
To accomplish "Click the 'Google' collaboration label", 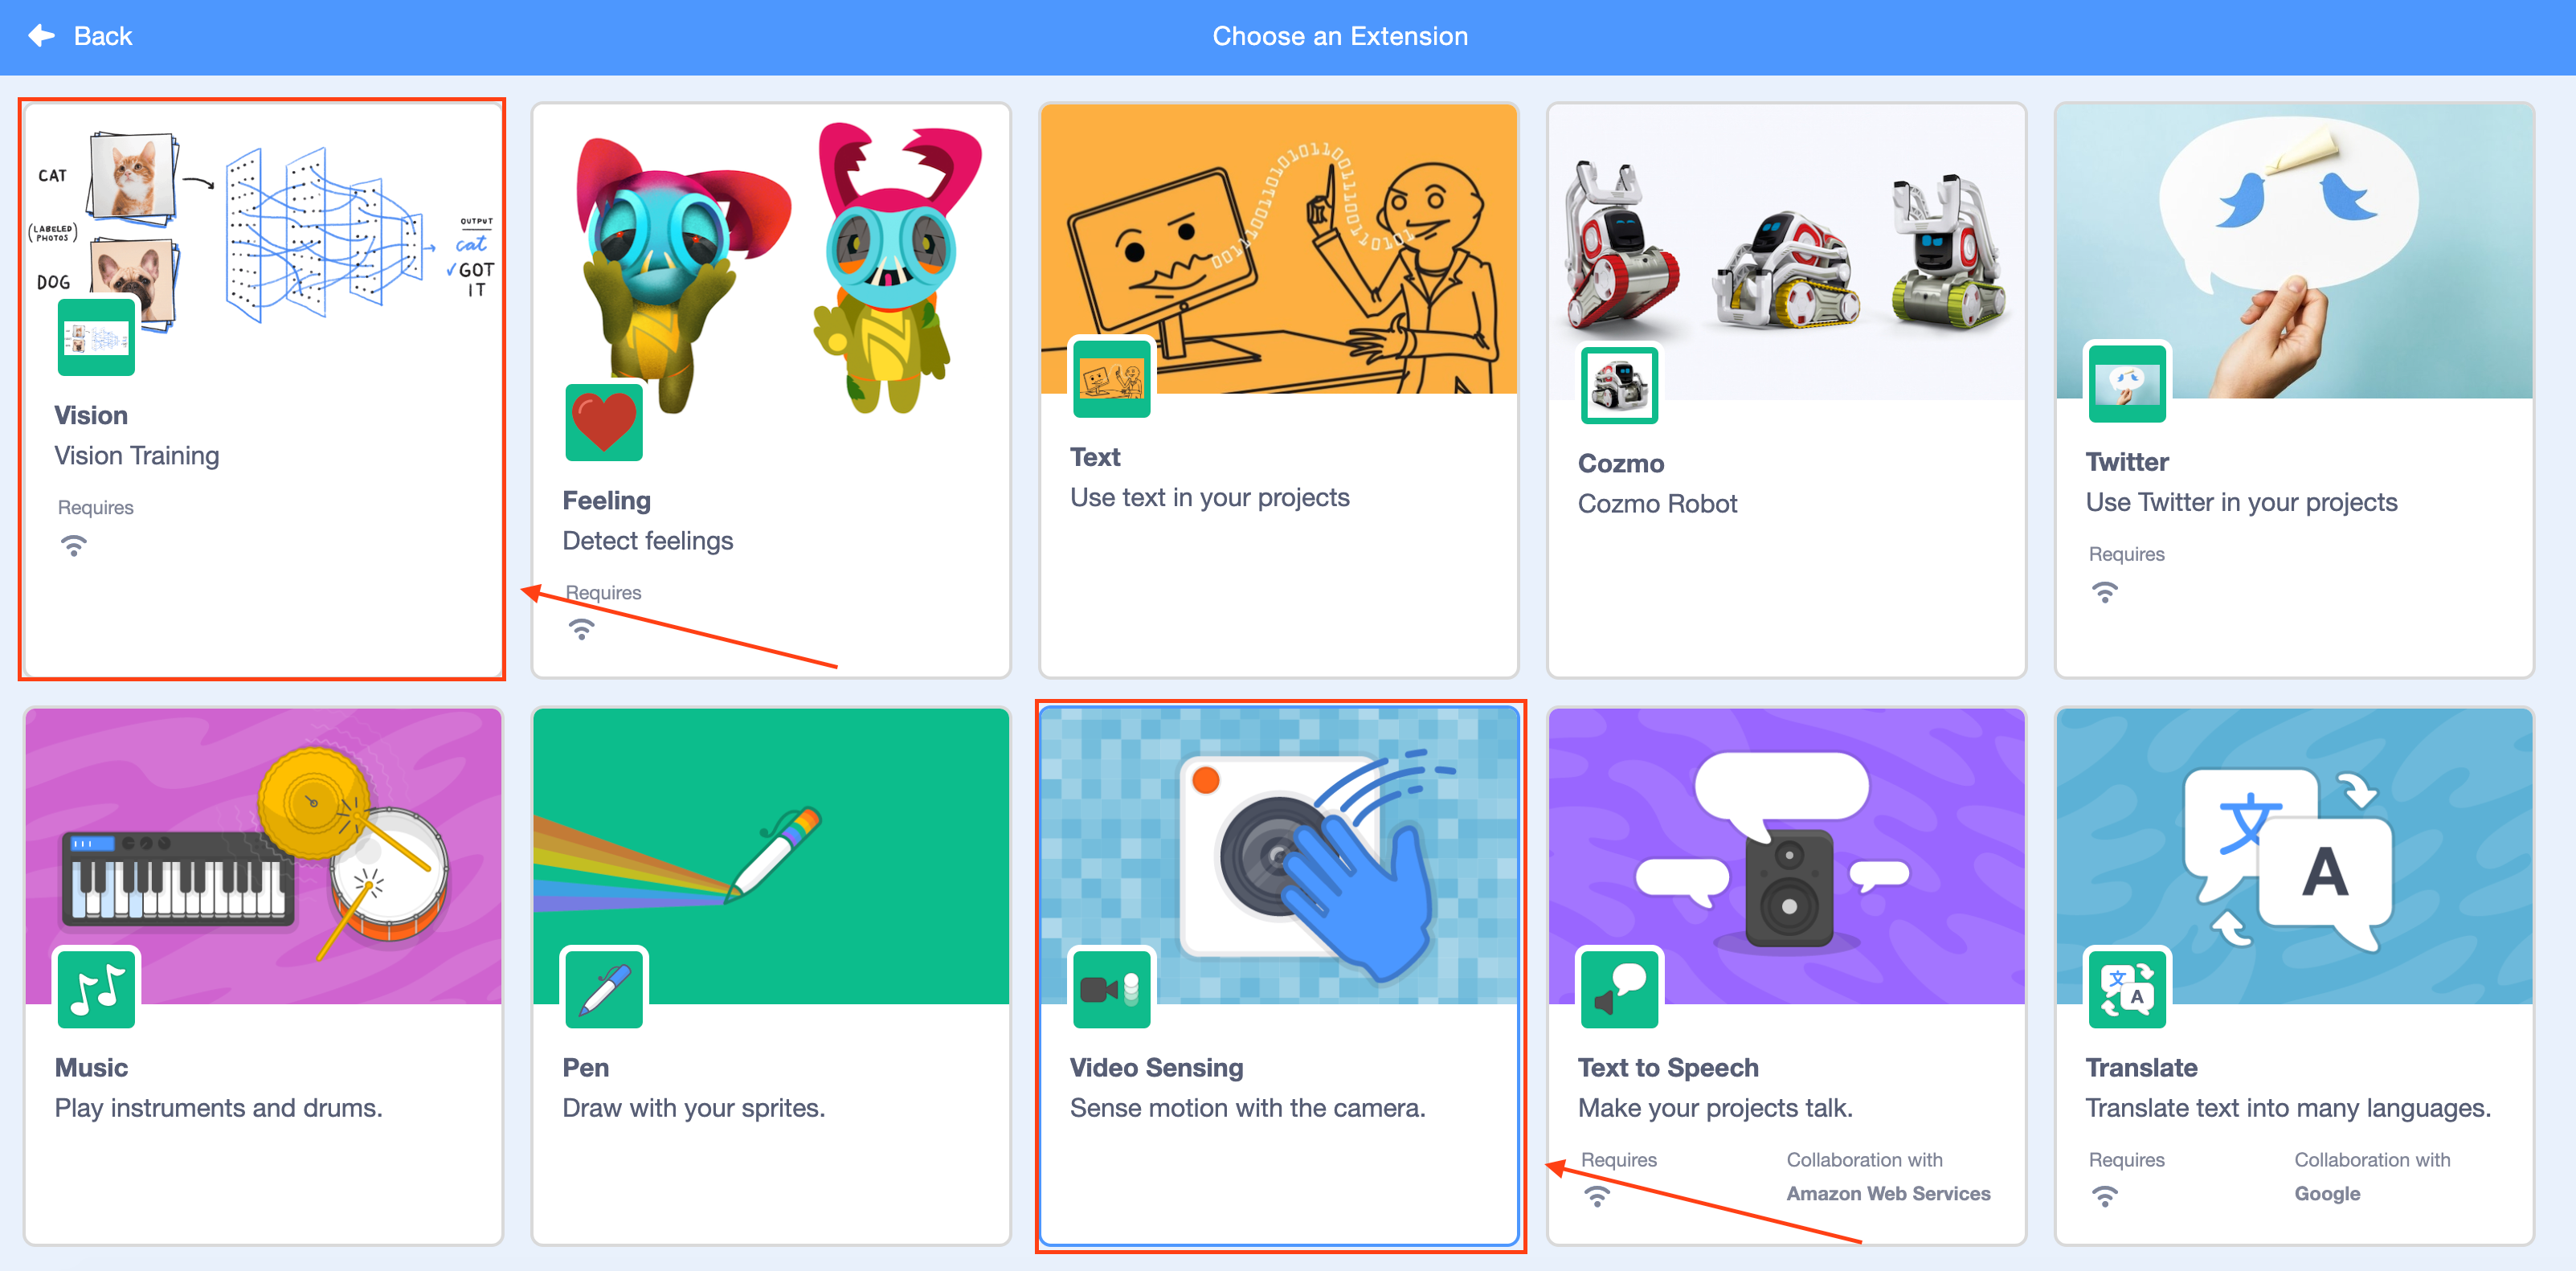I will coord(2327,1194).
